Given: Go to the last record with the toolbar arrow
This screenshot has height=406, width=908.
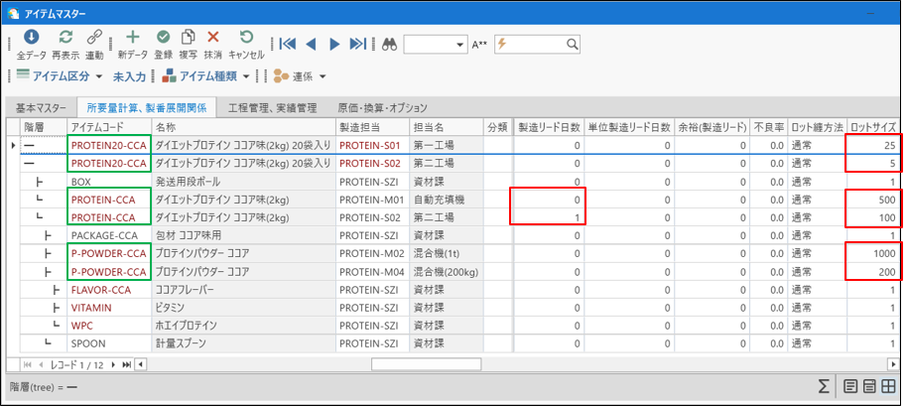Looking at the screenshot, I should 358,44.
